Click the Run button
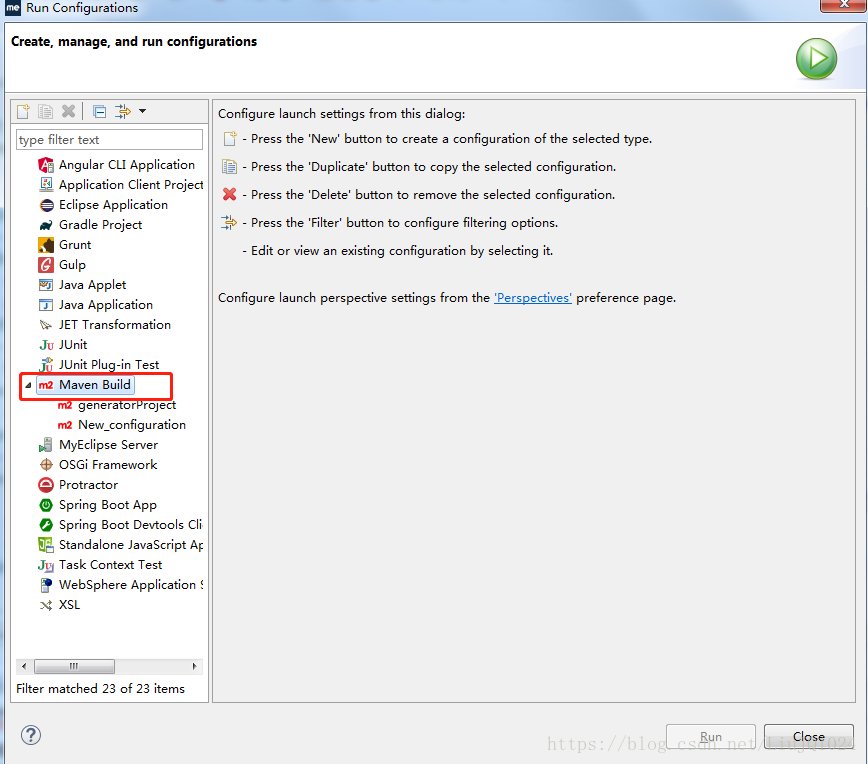 711,737
